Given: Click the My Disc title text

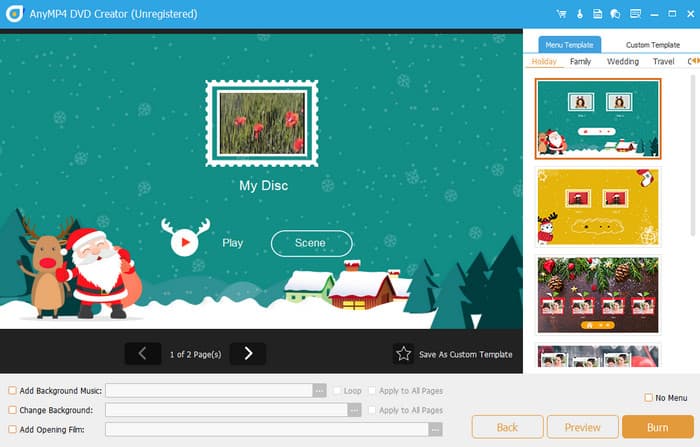Looking at the screenshot, I should pyautogui.click(x=263, y=185).
